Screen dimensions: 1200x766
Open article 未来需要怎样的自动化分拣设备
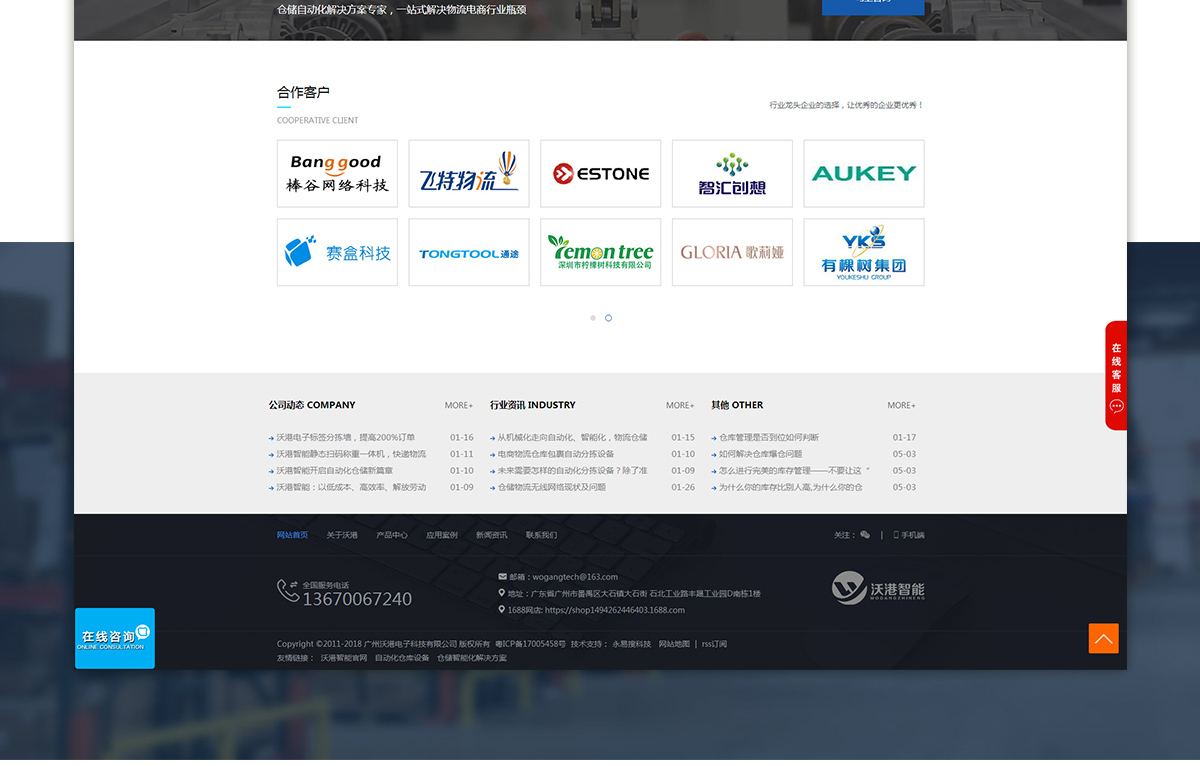[x=572, y=471]
